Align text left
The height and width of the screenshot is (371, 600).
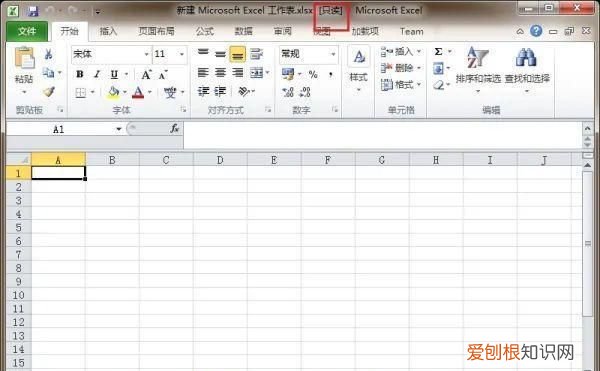[203, 72]
